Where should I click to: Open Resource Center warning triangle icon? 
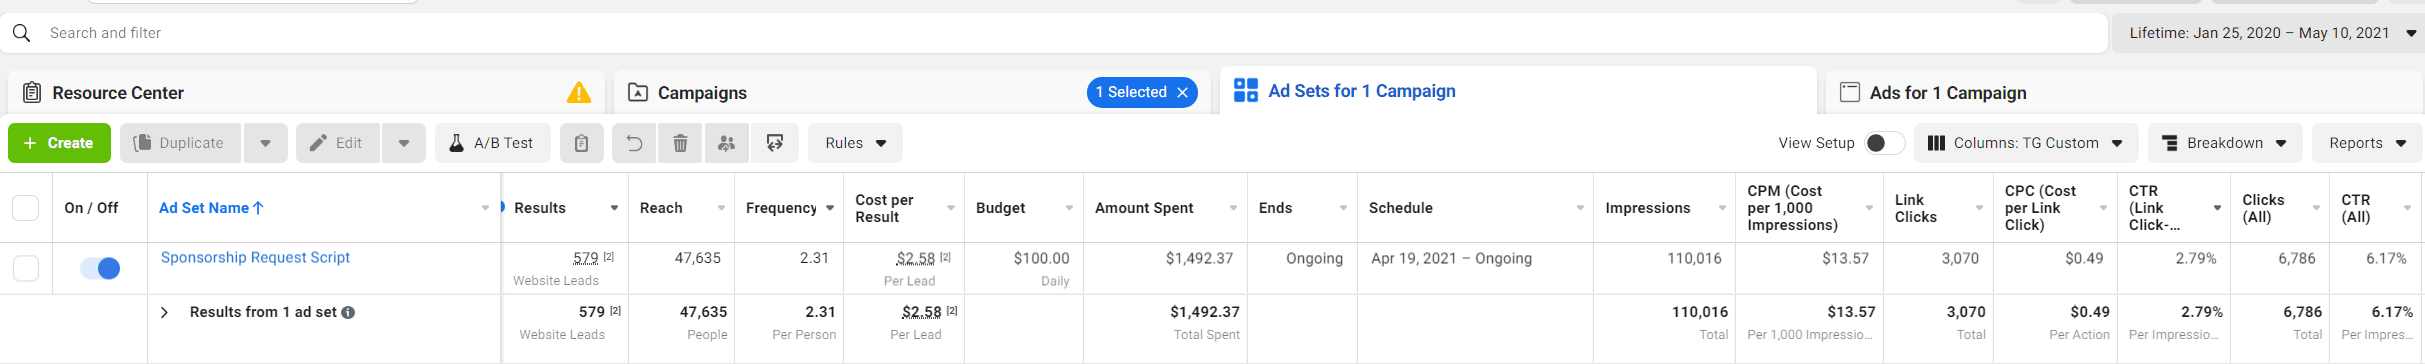tap(579, 93)
